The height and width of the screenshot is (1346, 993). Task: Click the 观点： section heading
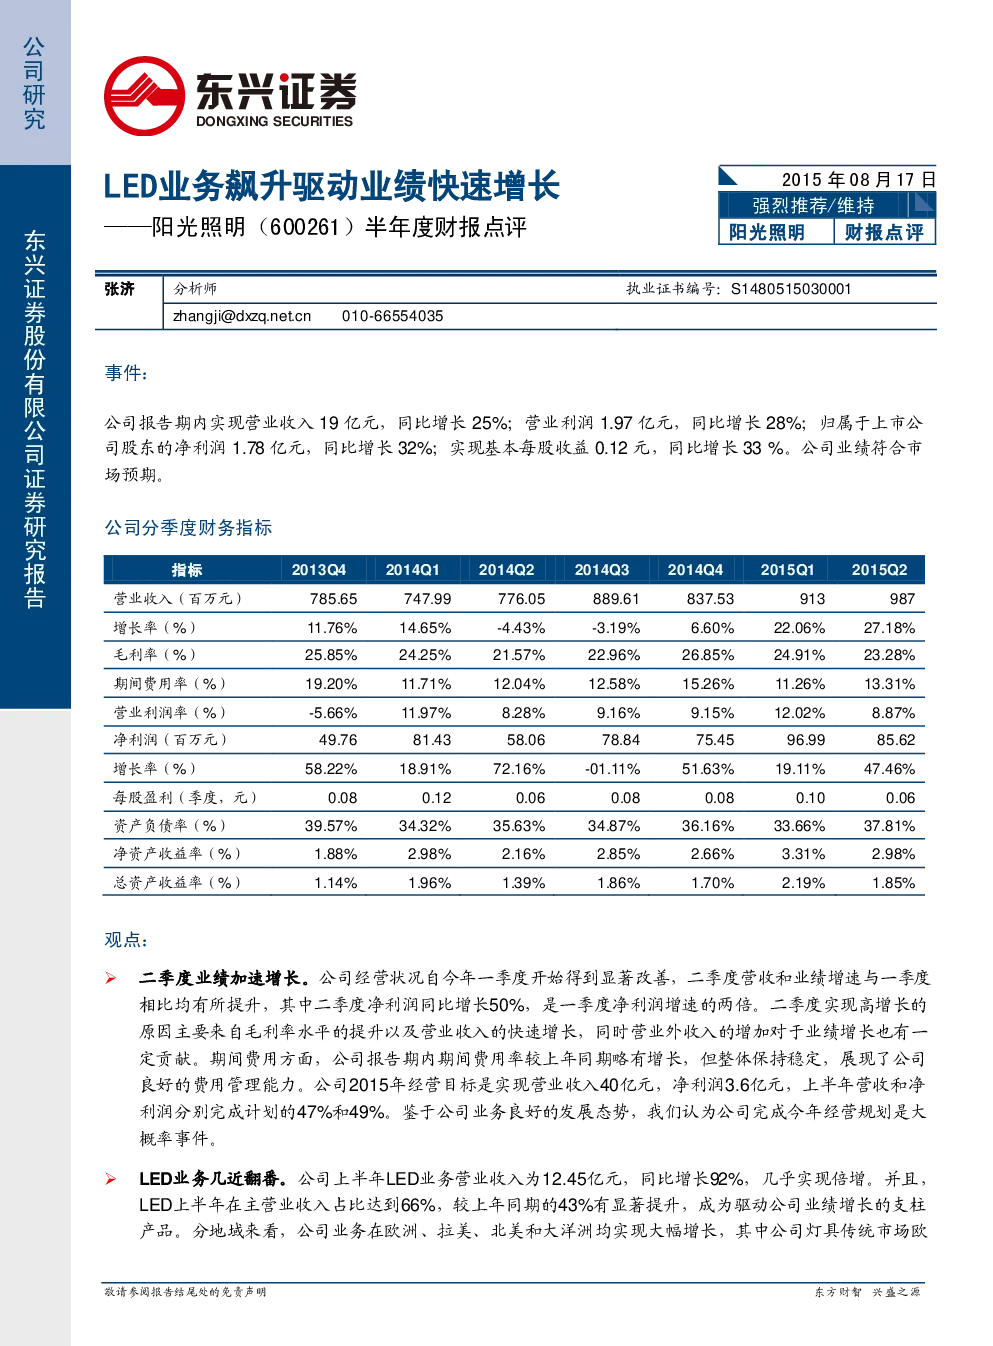point(127,940)
